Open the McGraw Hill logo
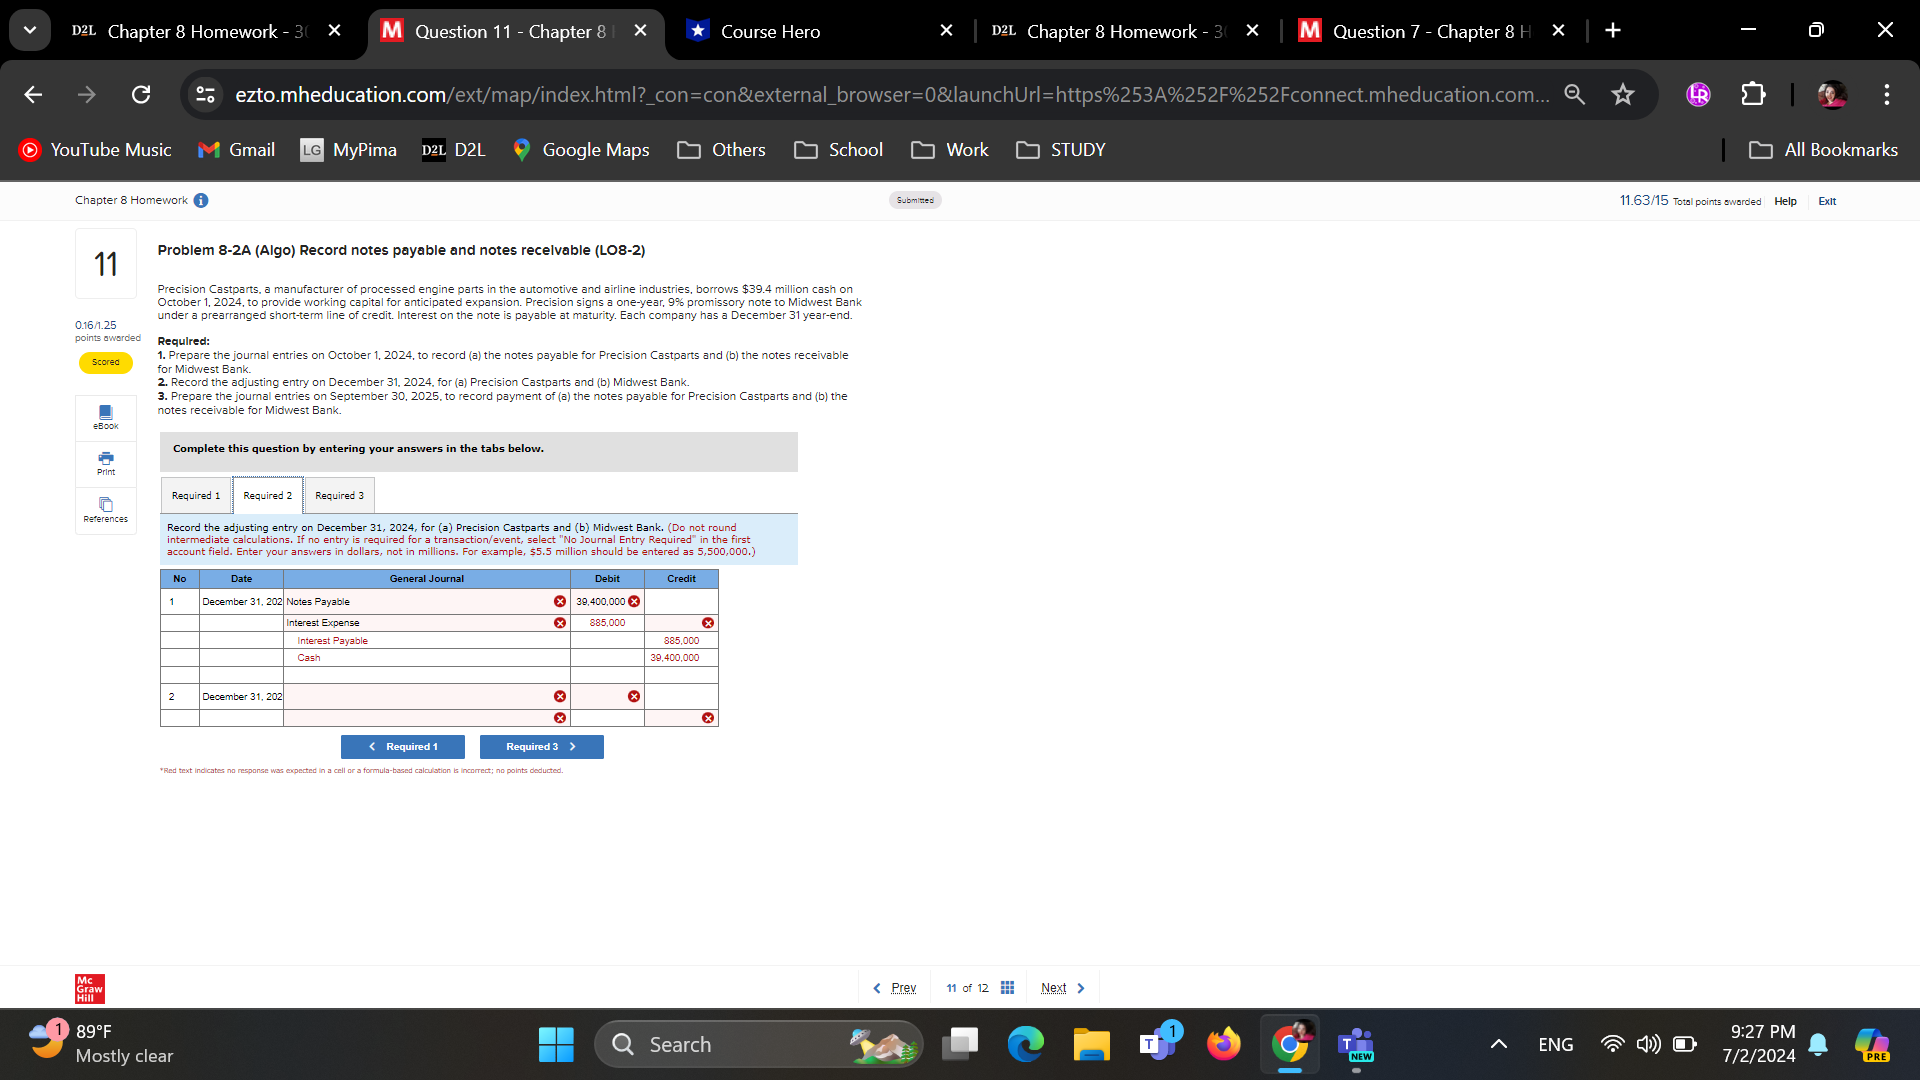1920x1080 pixels. pyautogui.click(x=88, y=988)
